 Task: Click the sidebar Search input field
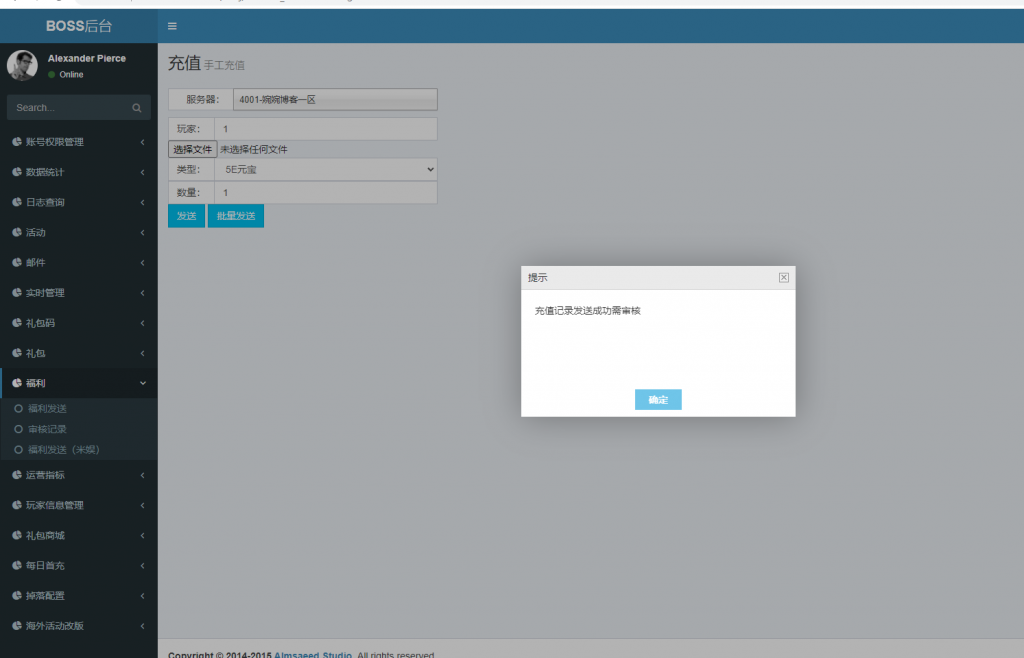point(70,108)
